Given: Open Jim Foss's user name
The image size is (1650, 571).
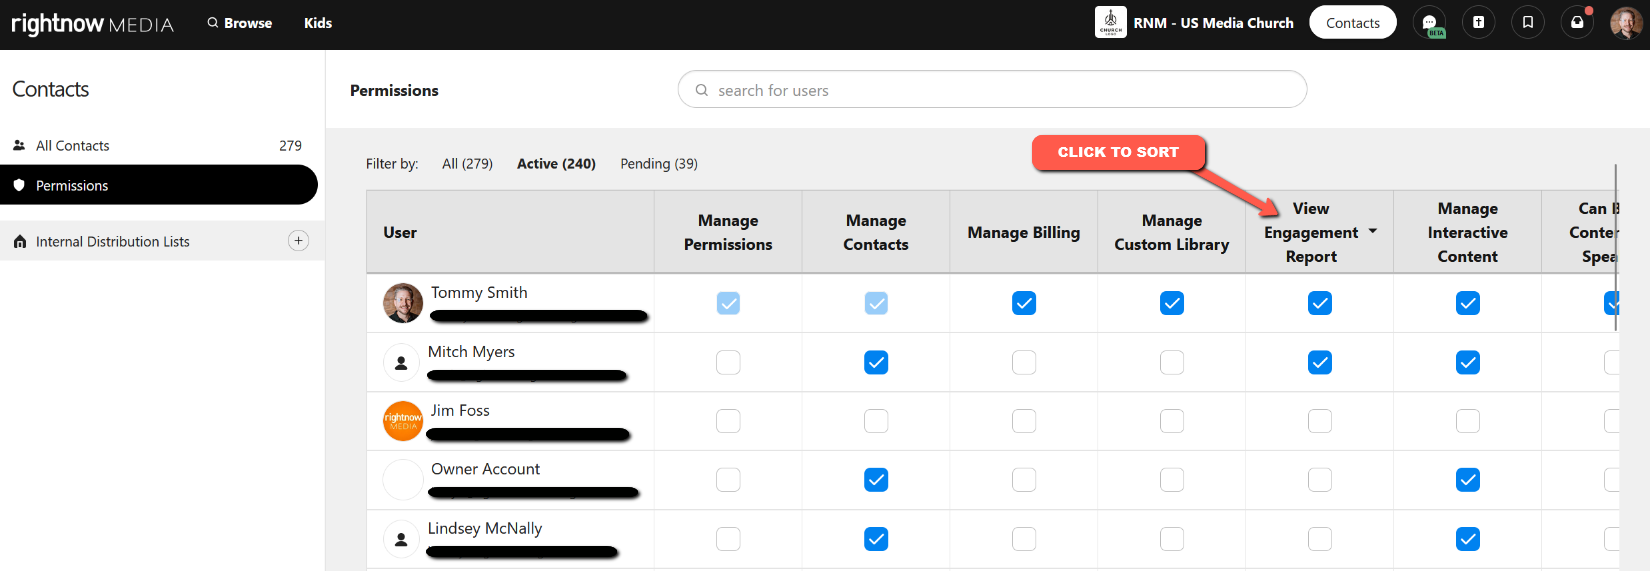Looking at the screenshot, I should coord(460,411).
